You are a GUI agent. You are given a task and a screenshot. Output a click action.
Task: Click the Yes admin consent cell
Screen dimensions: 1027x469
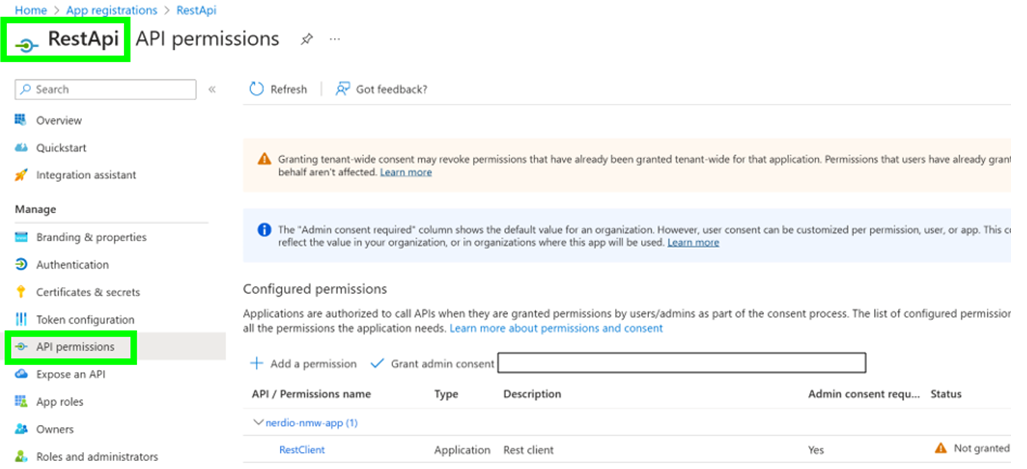(816, 450)
